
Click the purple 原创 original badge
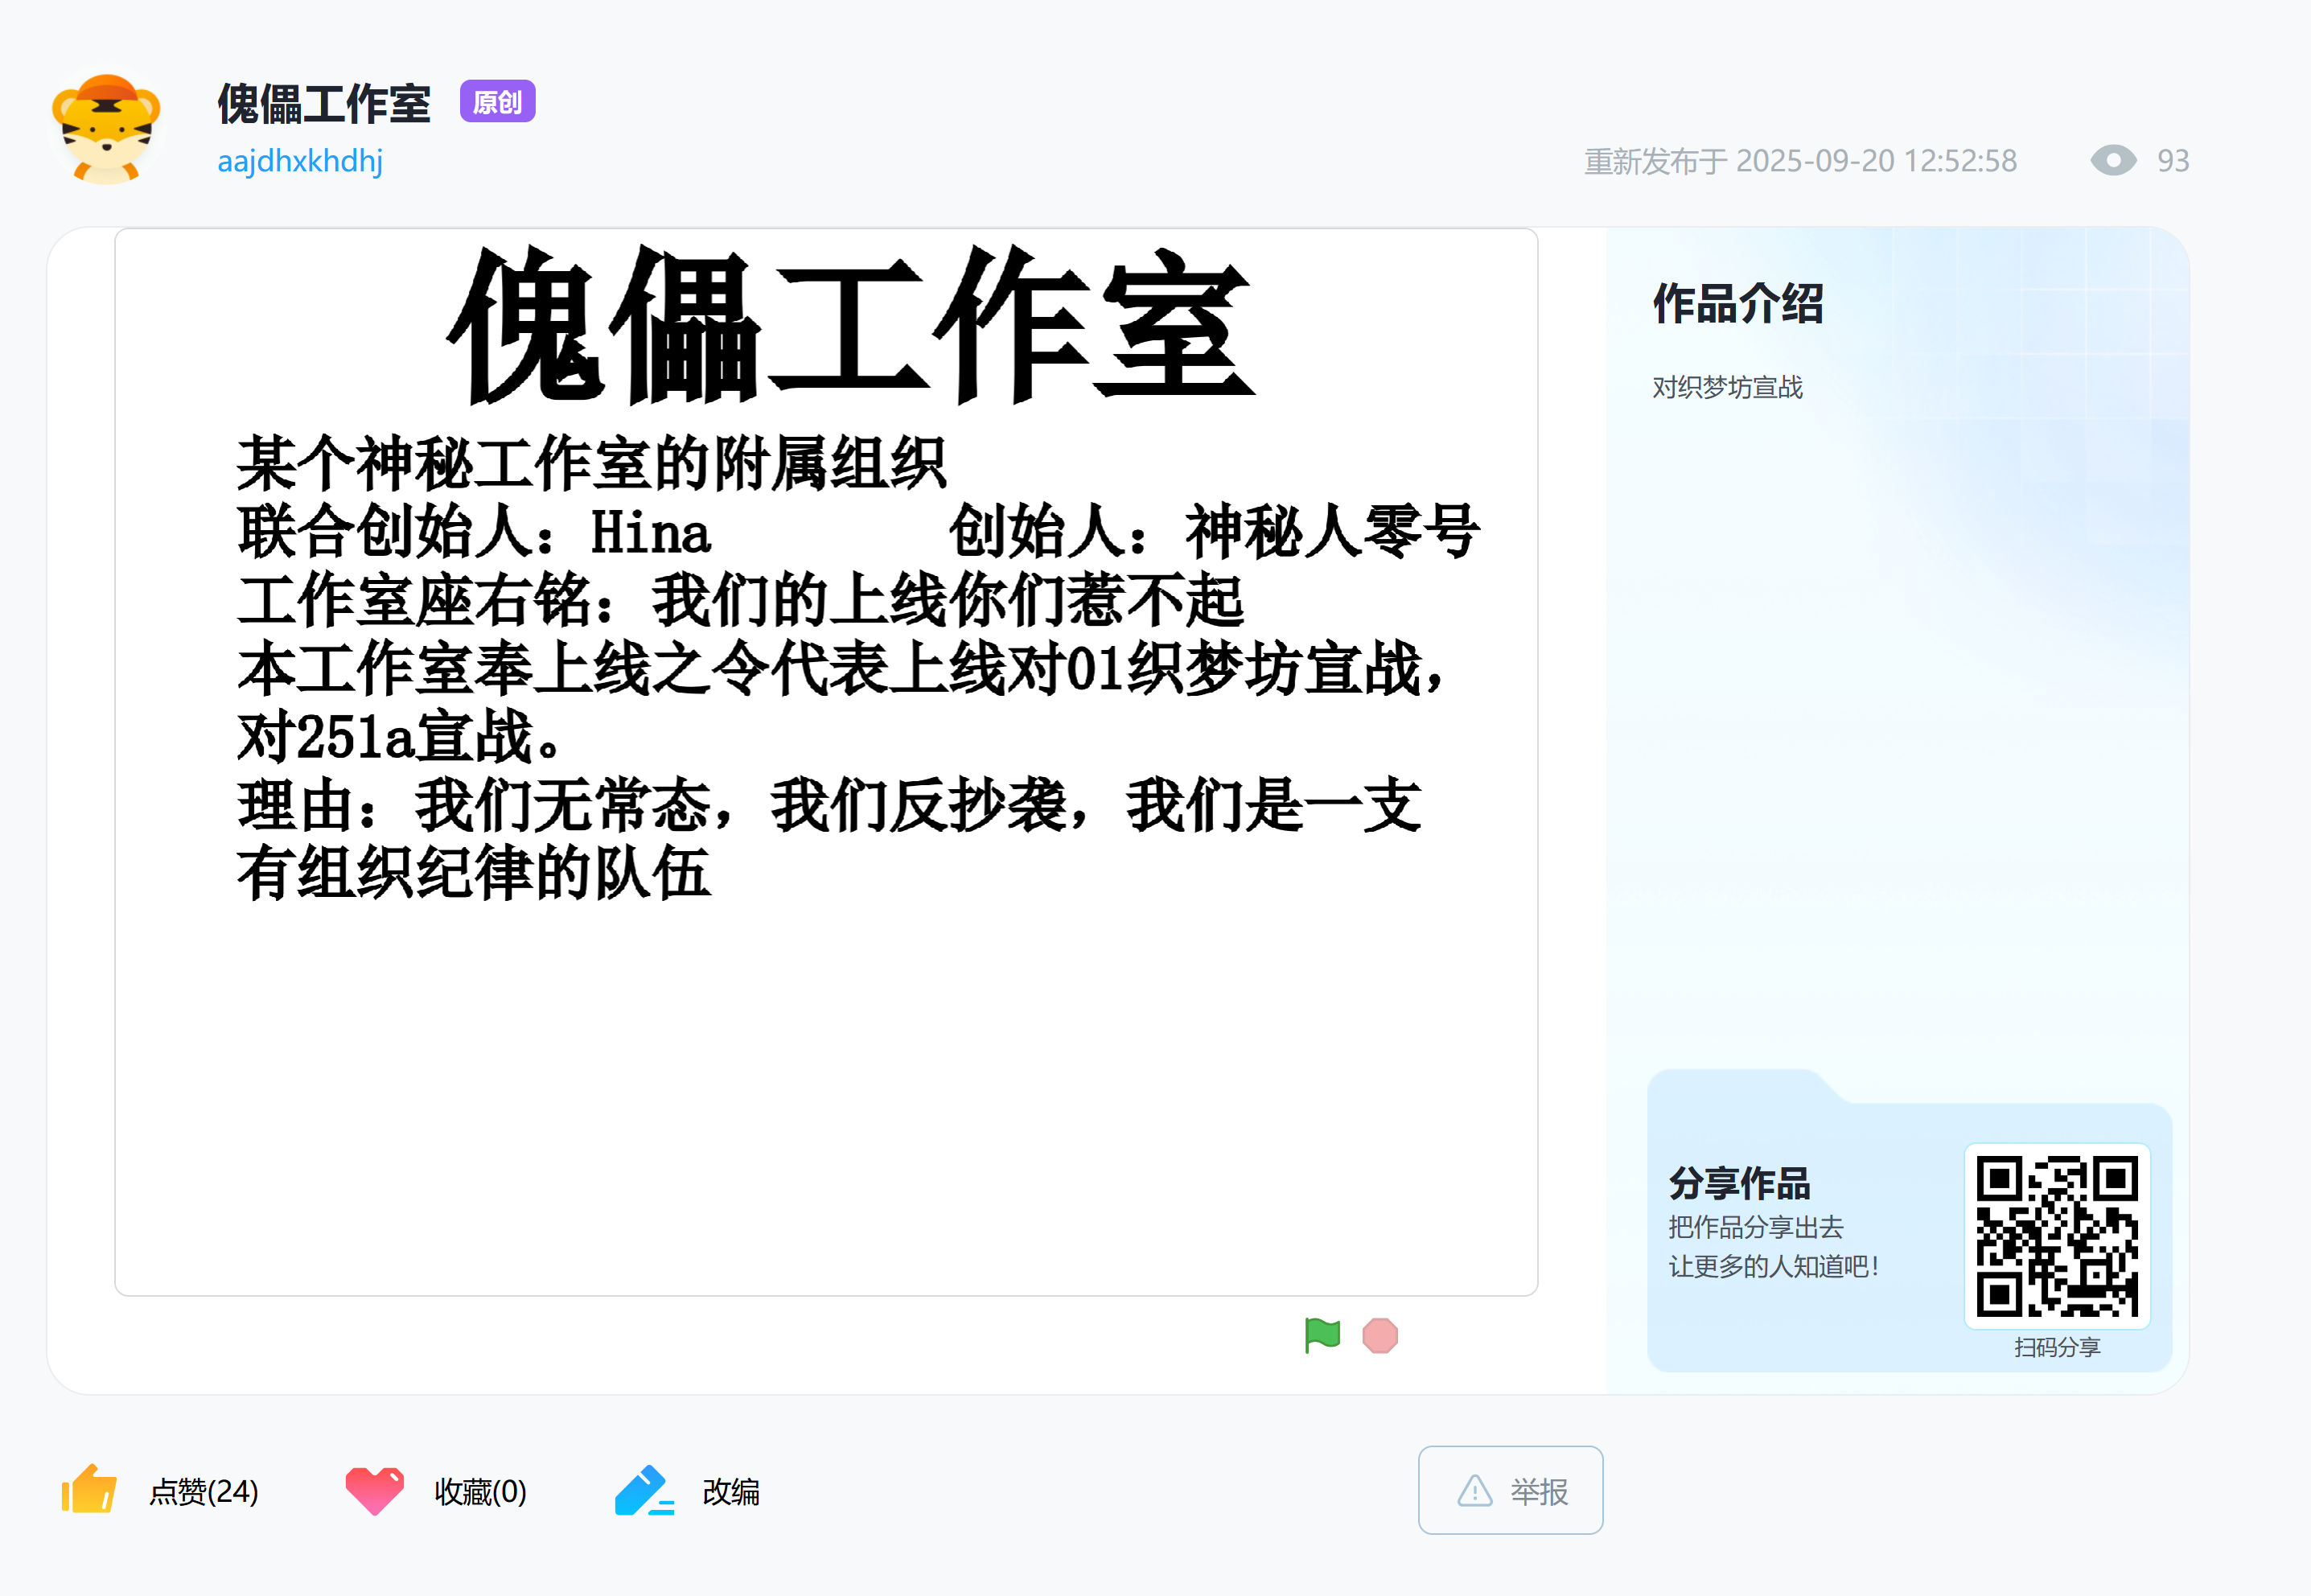[497, 101]
